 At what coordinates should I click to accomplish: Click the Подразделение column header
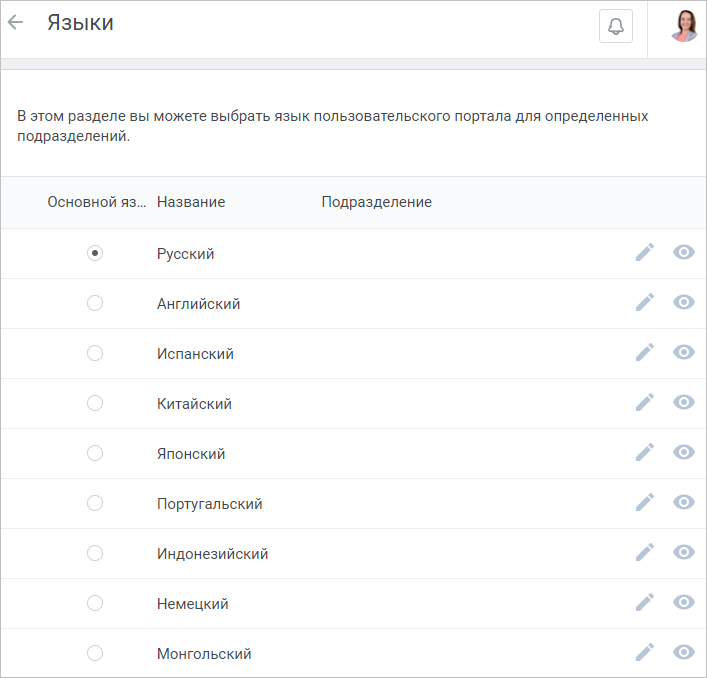pos(376,202)
